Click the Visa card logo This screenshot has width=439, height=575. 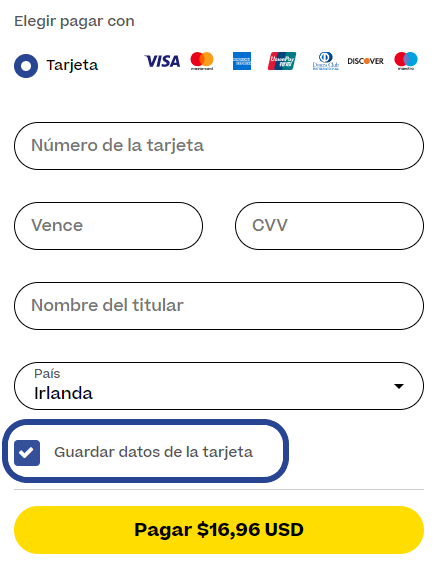[x=162, y=61]
